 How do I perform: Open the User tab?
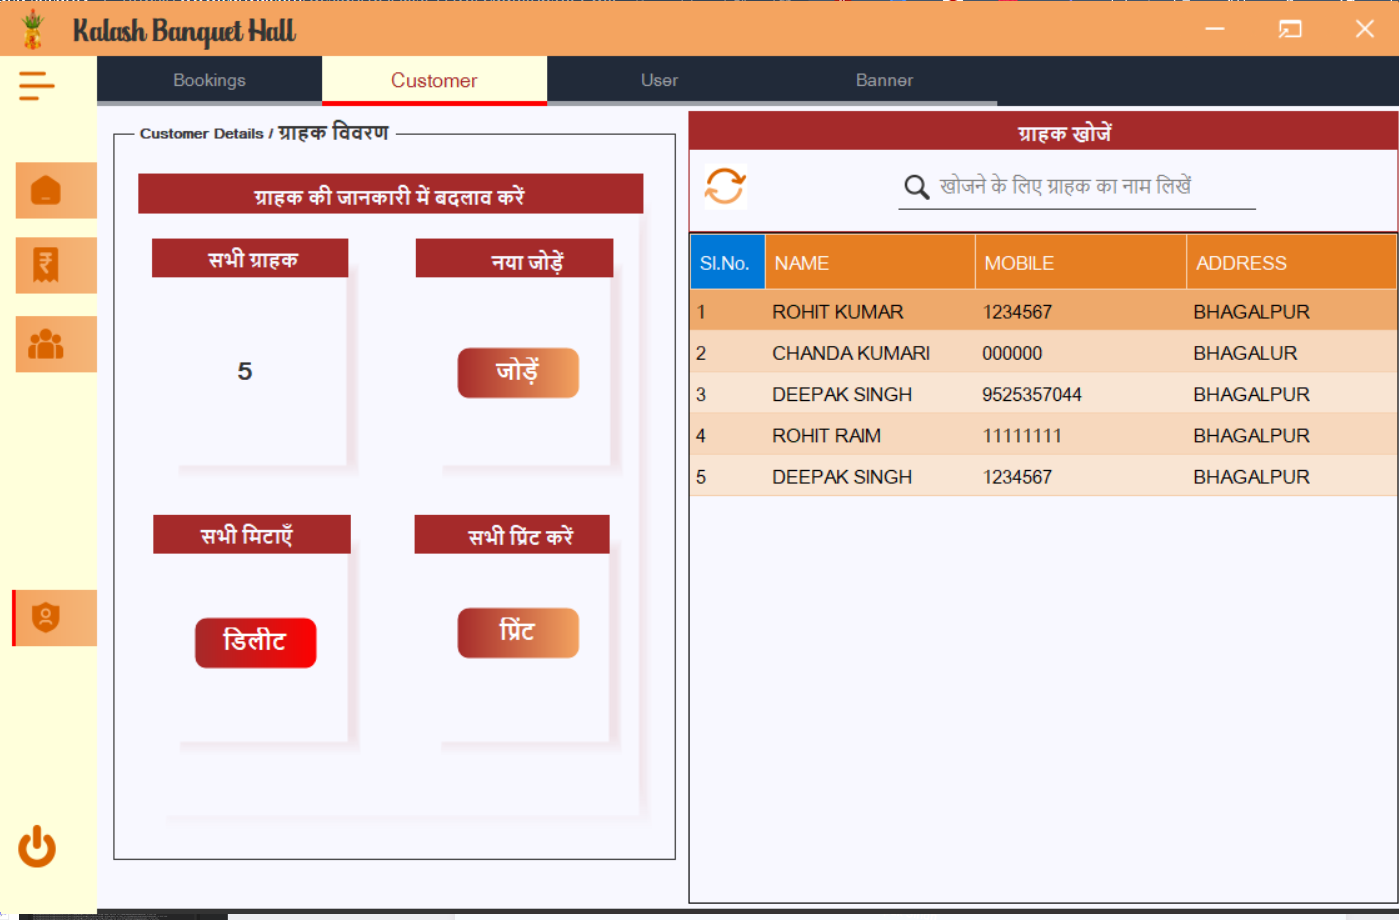(659, 80)
